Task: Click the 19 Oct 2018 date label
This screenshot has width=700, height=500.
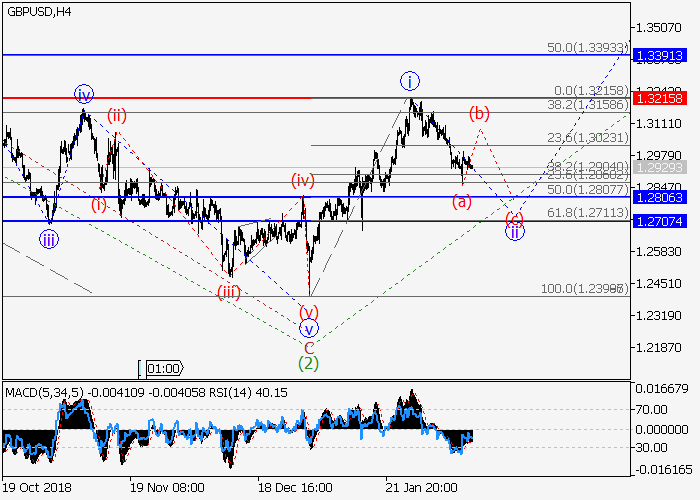Action: coord(37,487)
